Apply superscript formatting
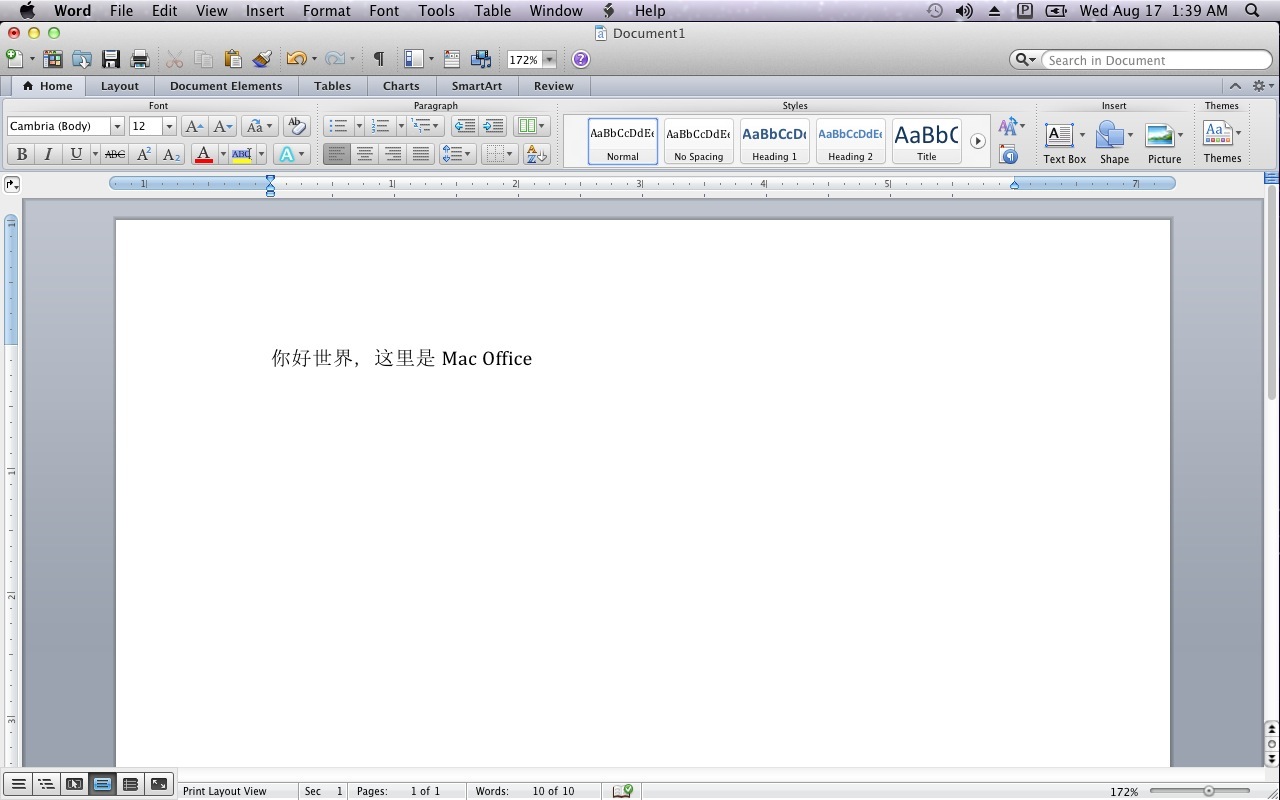The height and width of the screenshot is (800, 1280). (x=143, y=154)
